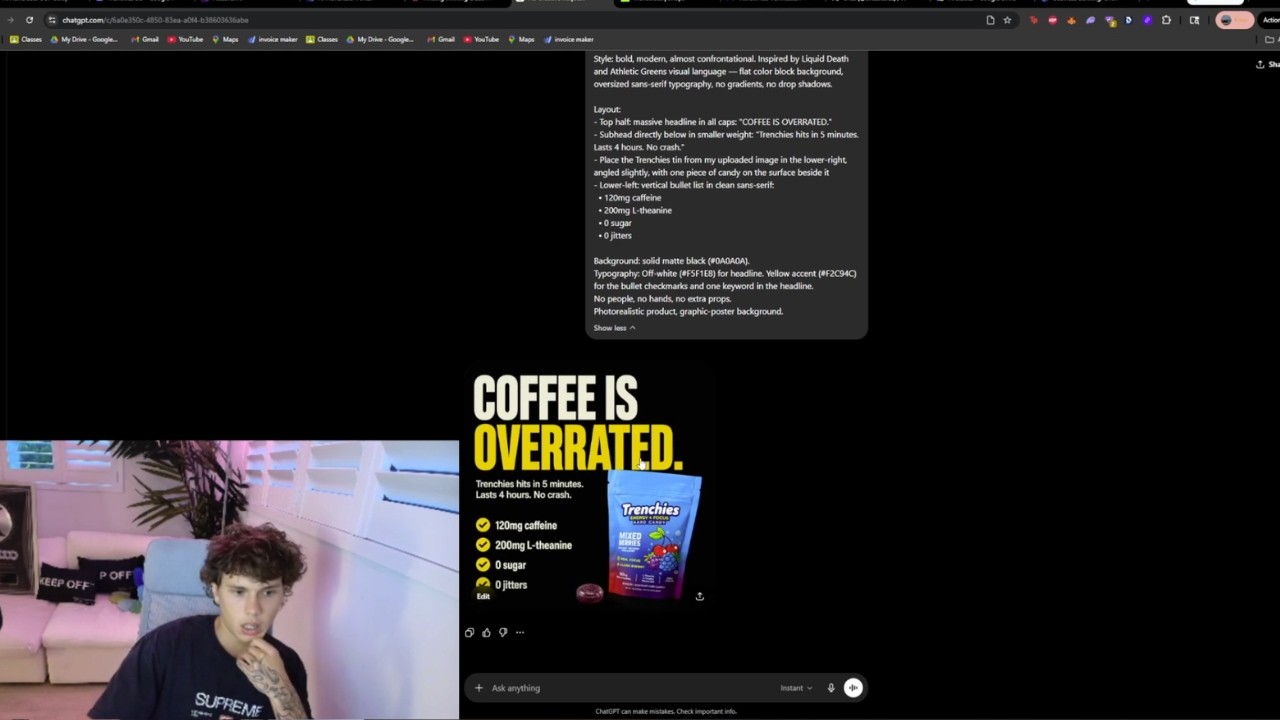Click the '120mg caffeine' prompt line
This screenshot has height=720, width=1280.
(632, 198)
